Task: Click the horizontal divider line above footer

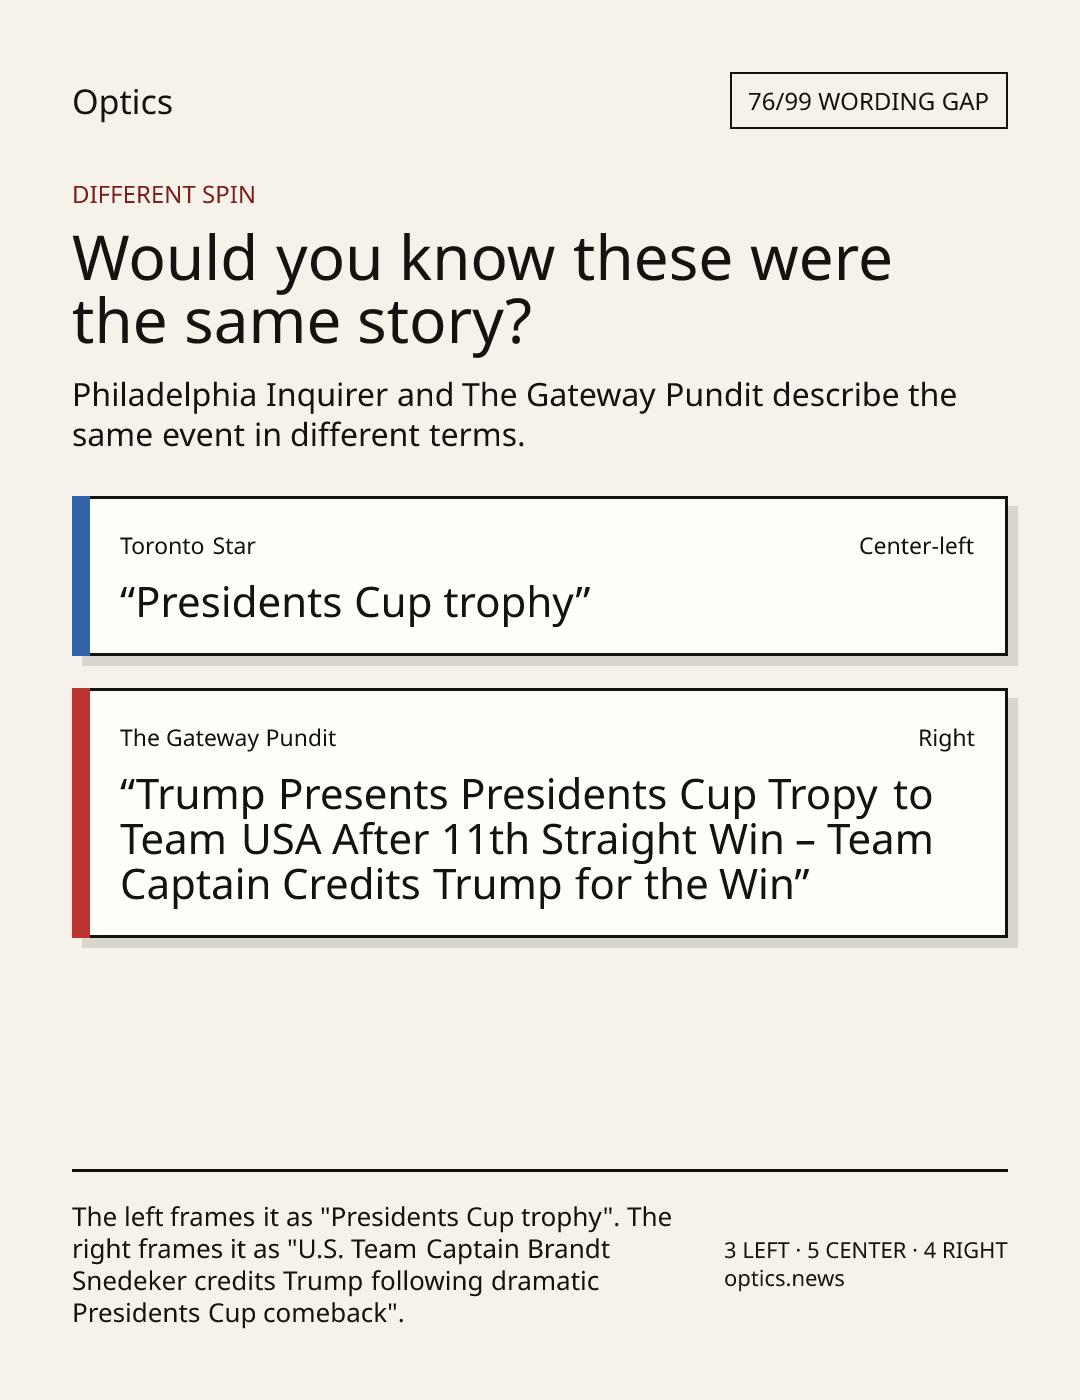Action: [540, 1169]
